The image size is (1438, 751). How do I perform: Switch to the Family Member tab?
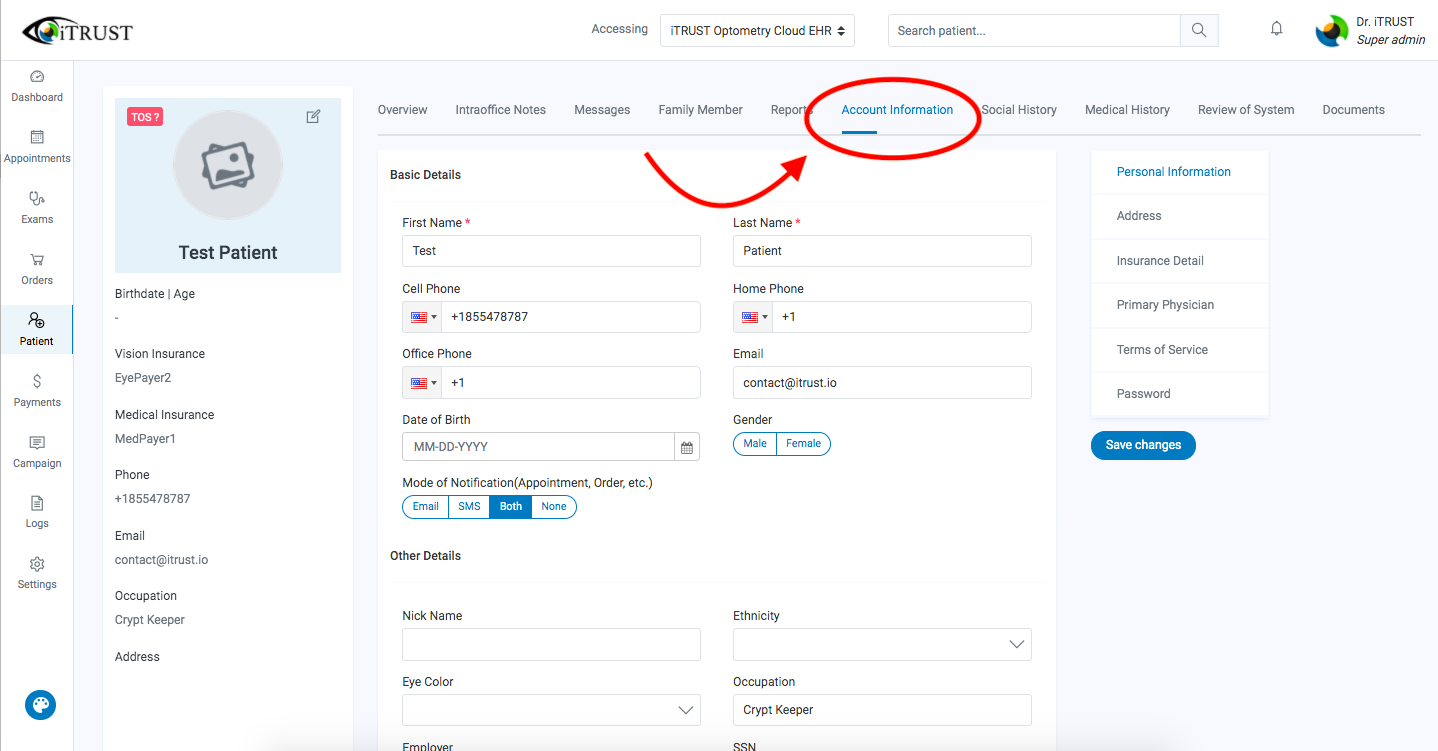tap(700, 110)
